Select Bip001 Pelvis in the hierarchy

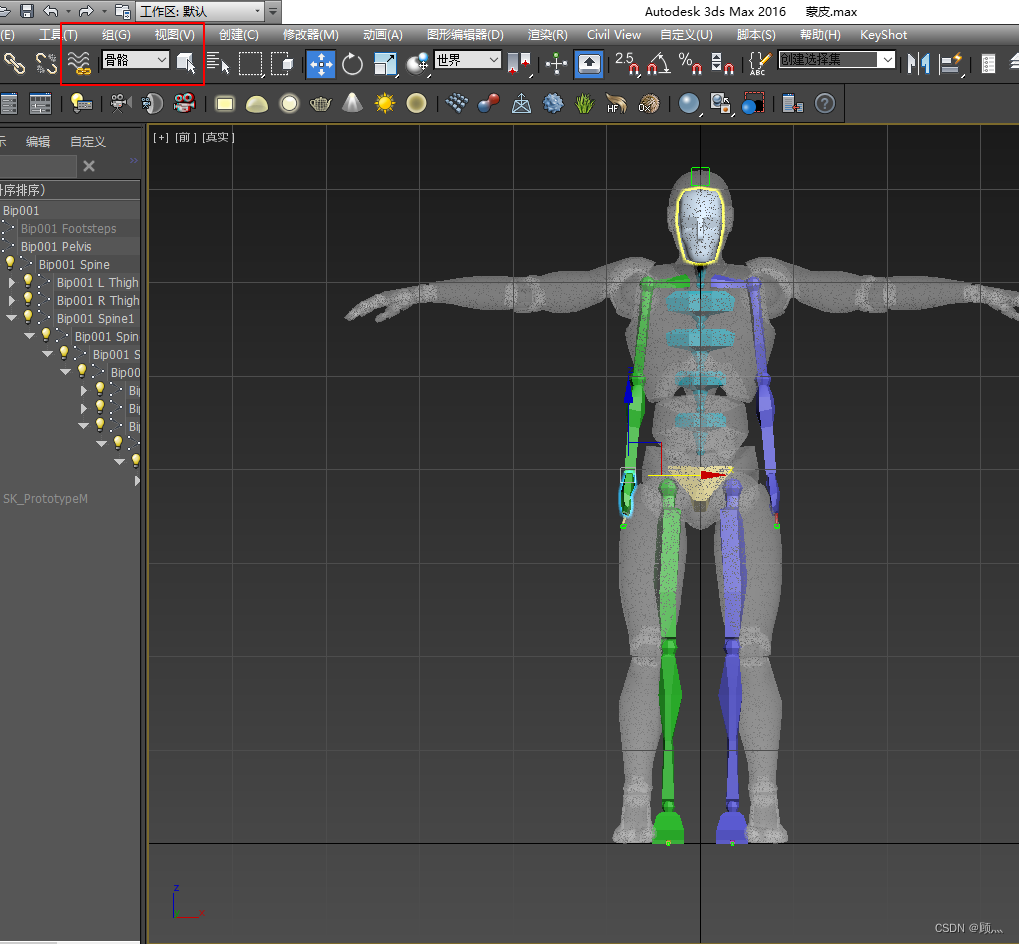56,247
